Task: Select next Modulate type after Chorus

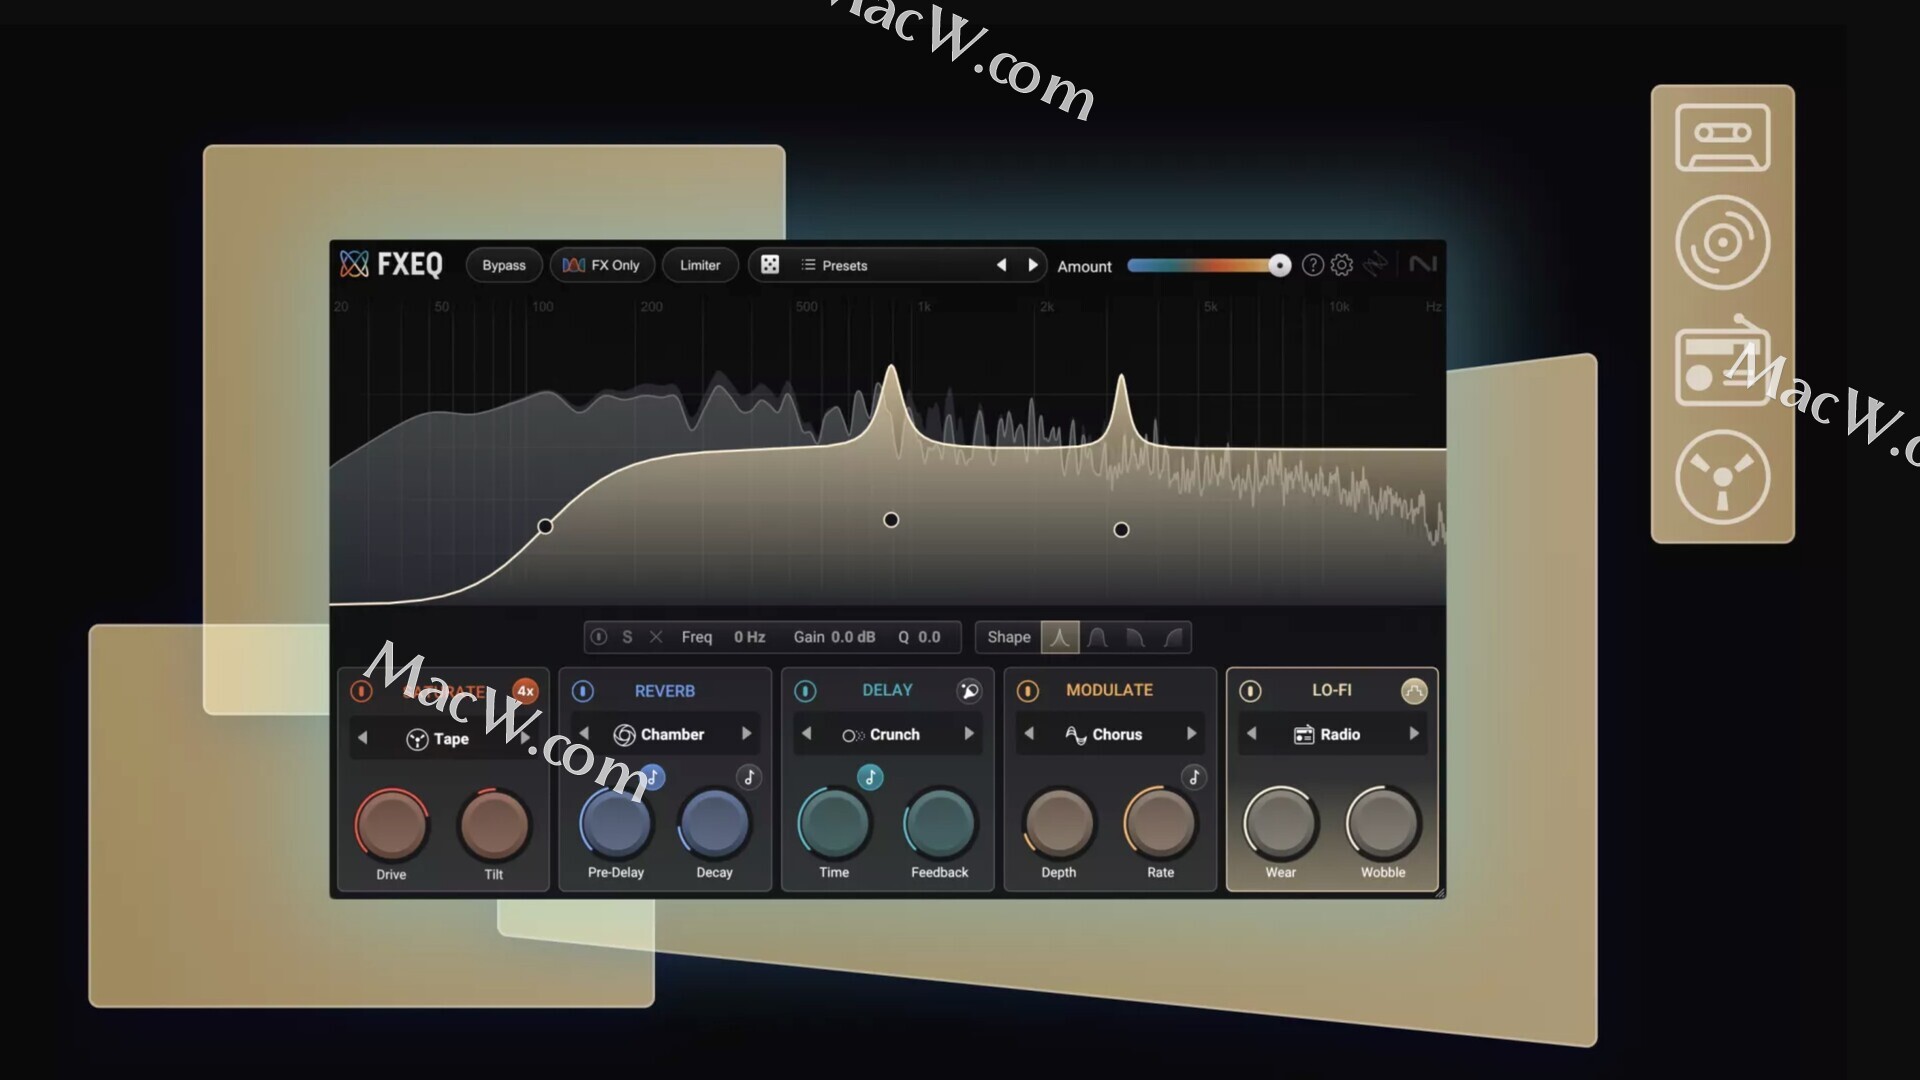Action: pyautogui.click(x=1191, y=734)
